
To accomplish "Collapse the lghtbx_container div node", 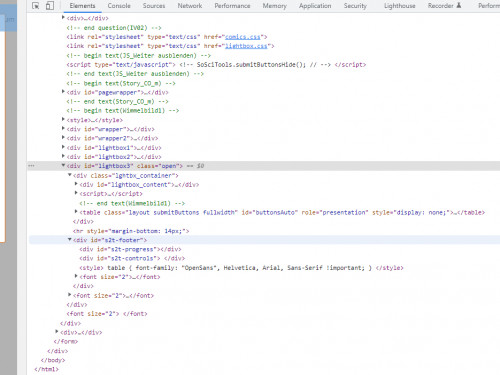I will pos(70,175).
